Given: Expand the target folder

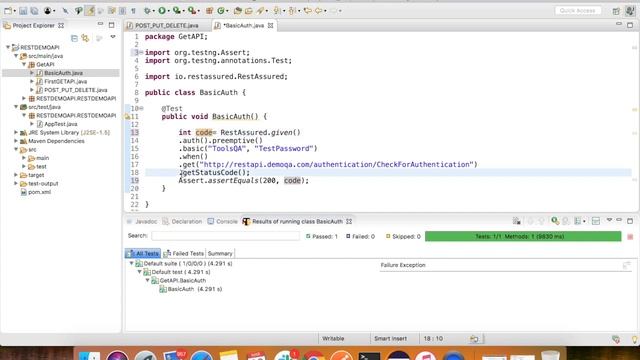Looking at the screenshot, I should [16, 175].
